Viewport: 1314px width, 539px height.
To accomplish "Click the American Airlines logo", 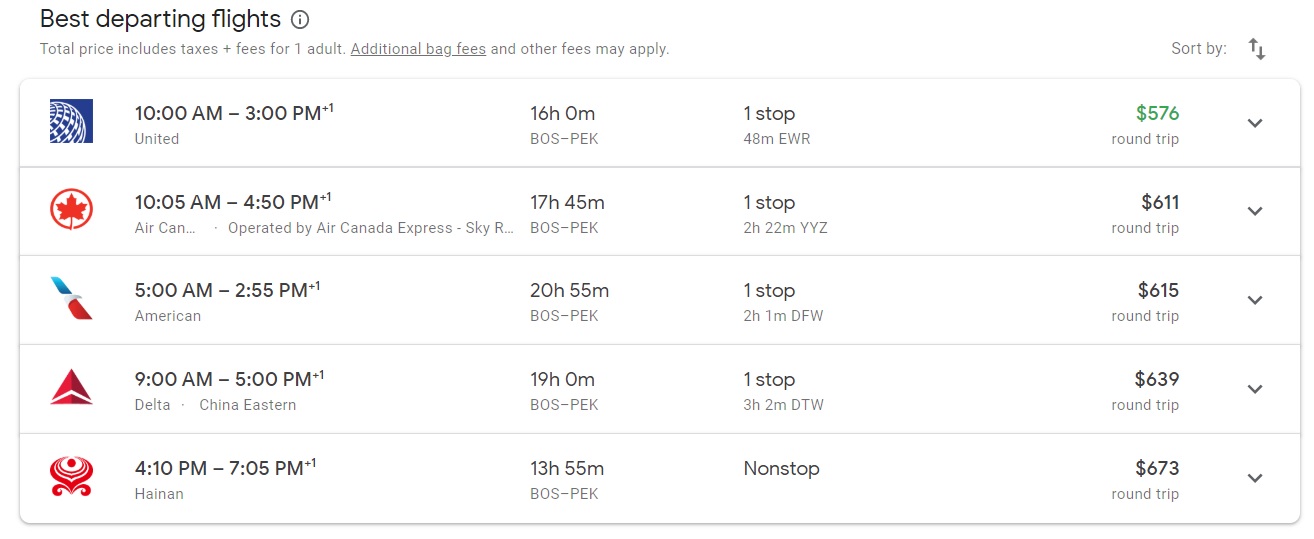I will (71, 299).
